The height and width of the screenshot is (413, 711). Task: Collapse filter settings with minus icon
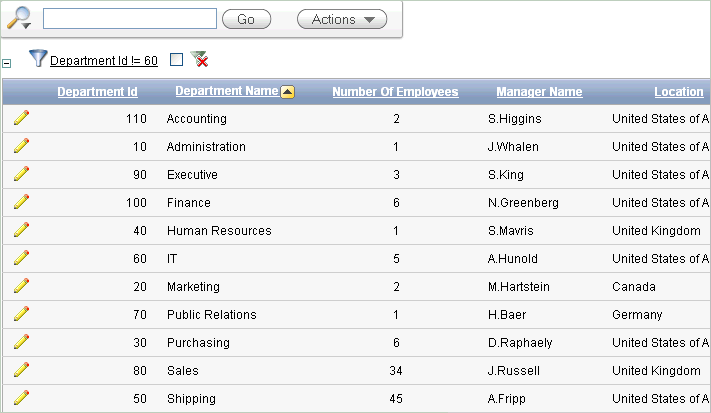pyautogui.click(x=6, y=63)
